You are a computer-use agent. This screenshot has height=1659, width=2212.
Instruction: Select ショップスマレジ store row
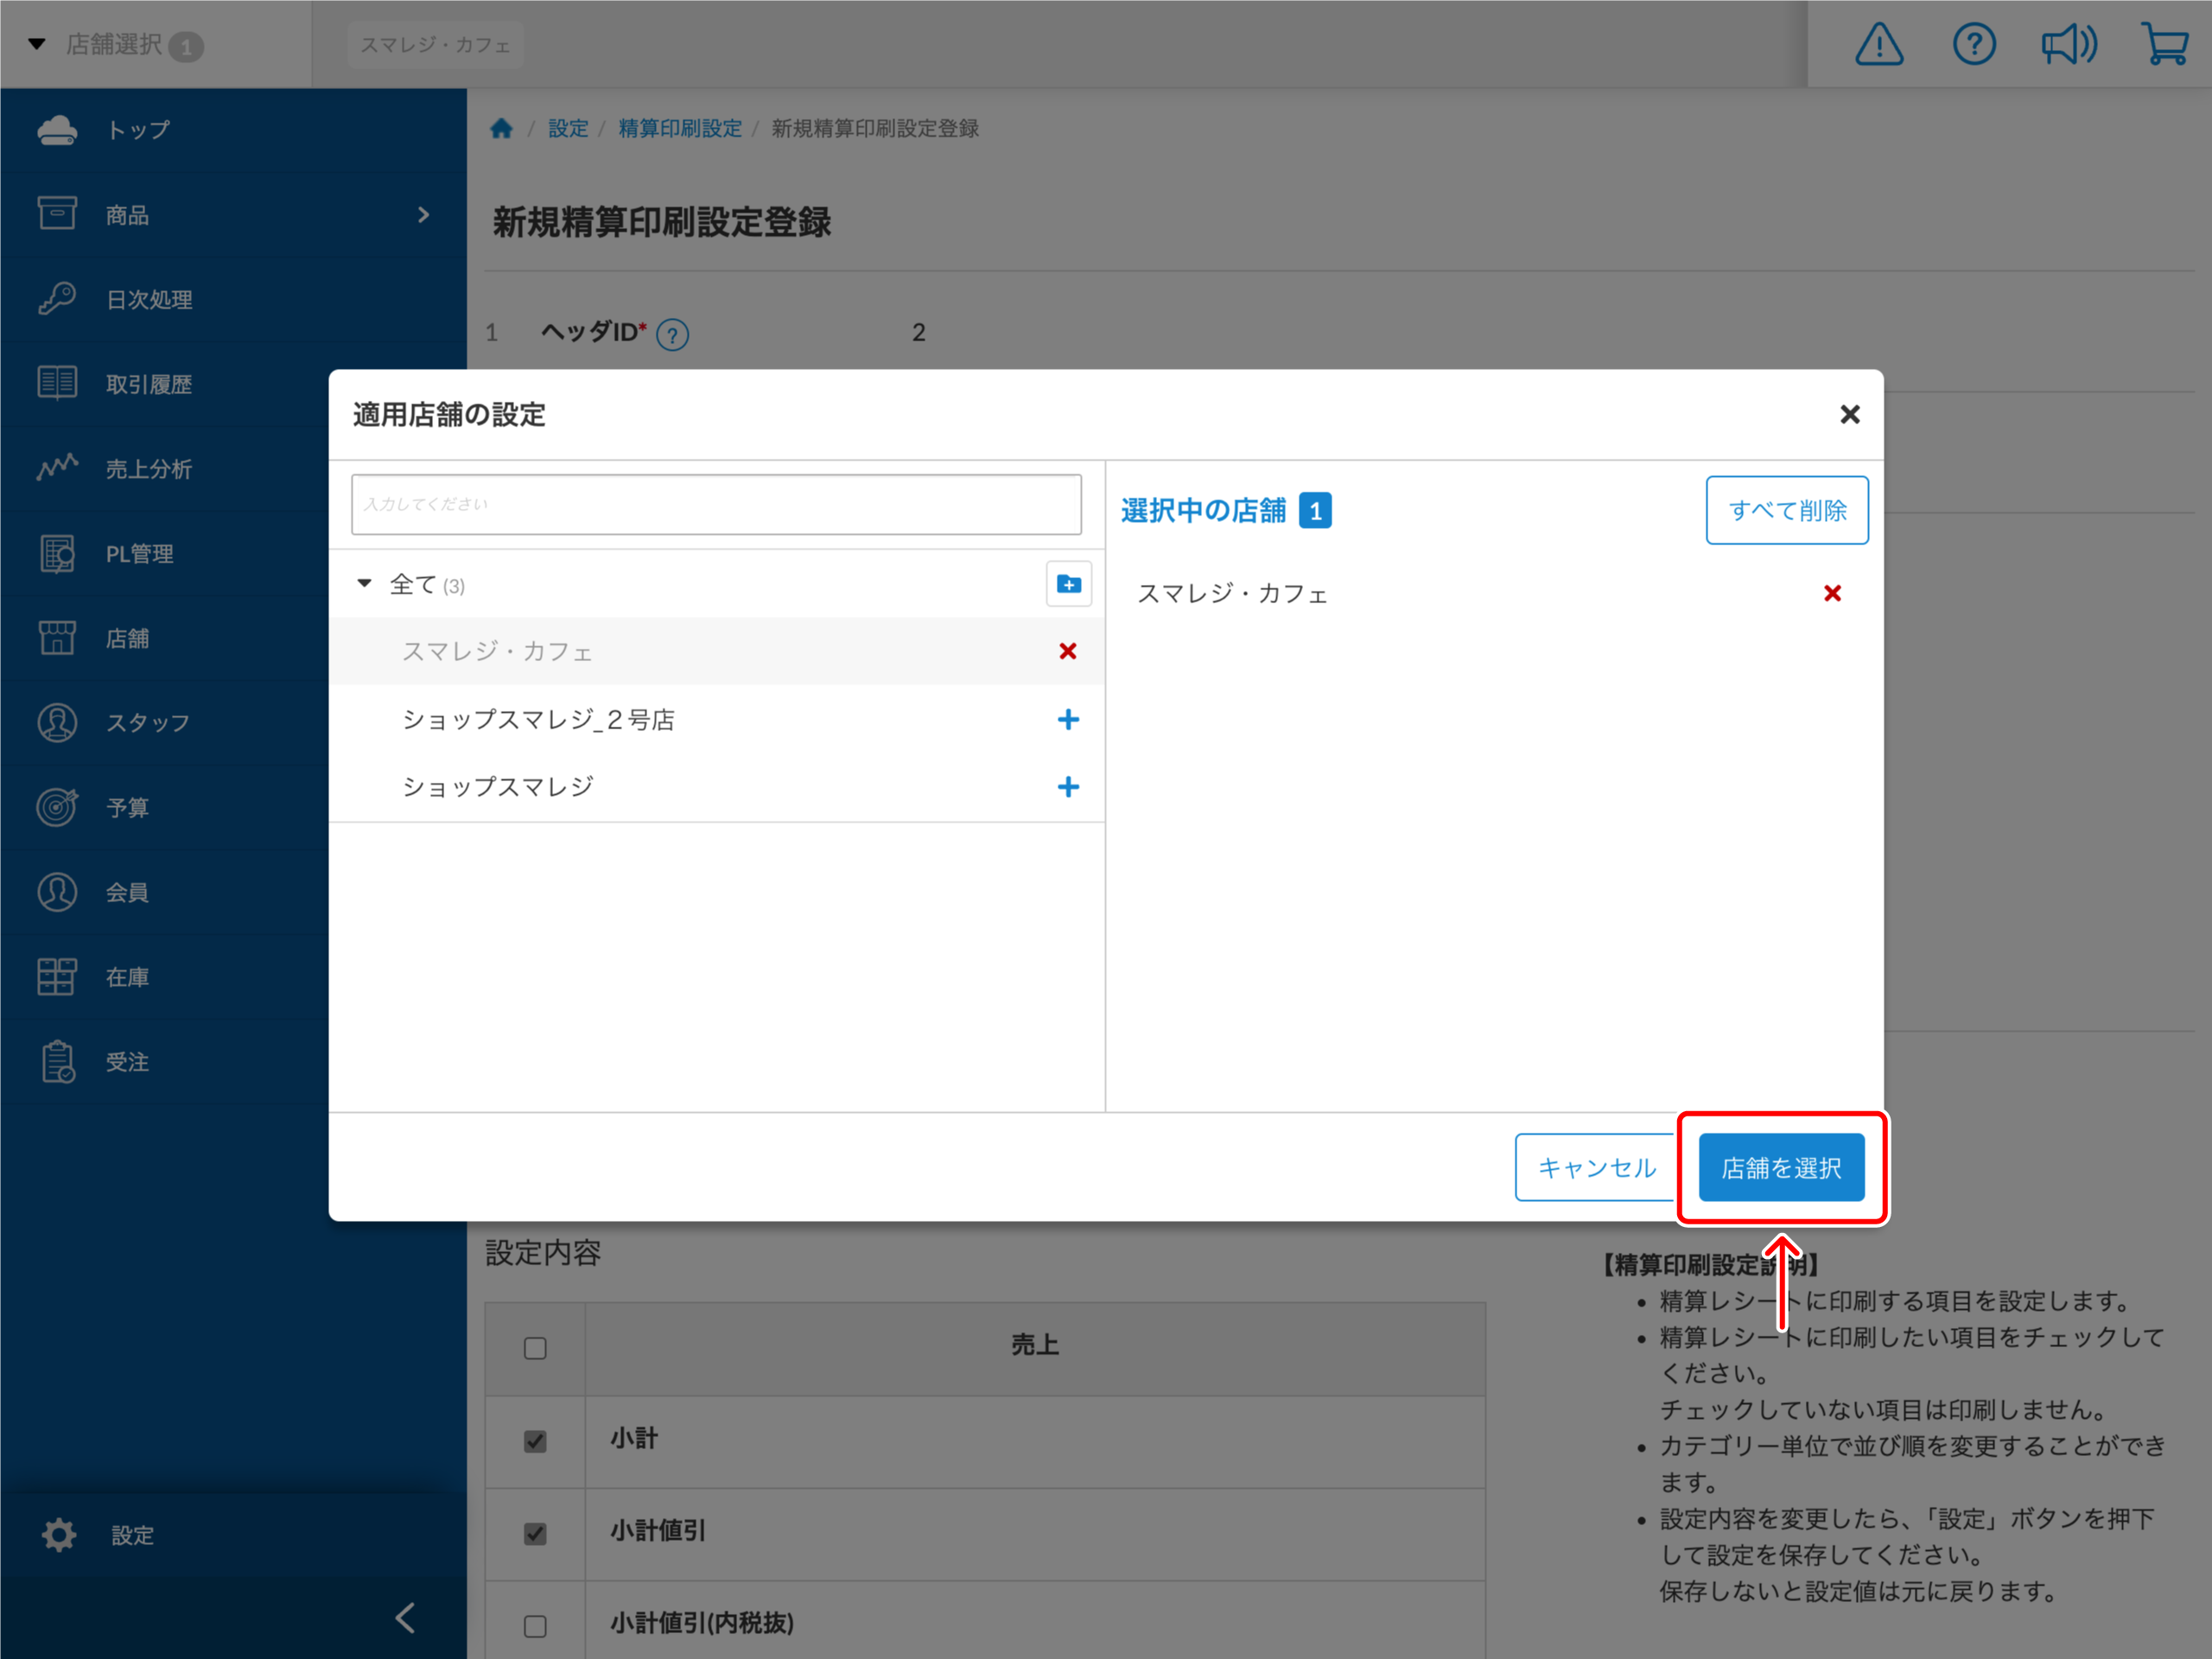point(717,787)
